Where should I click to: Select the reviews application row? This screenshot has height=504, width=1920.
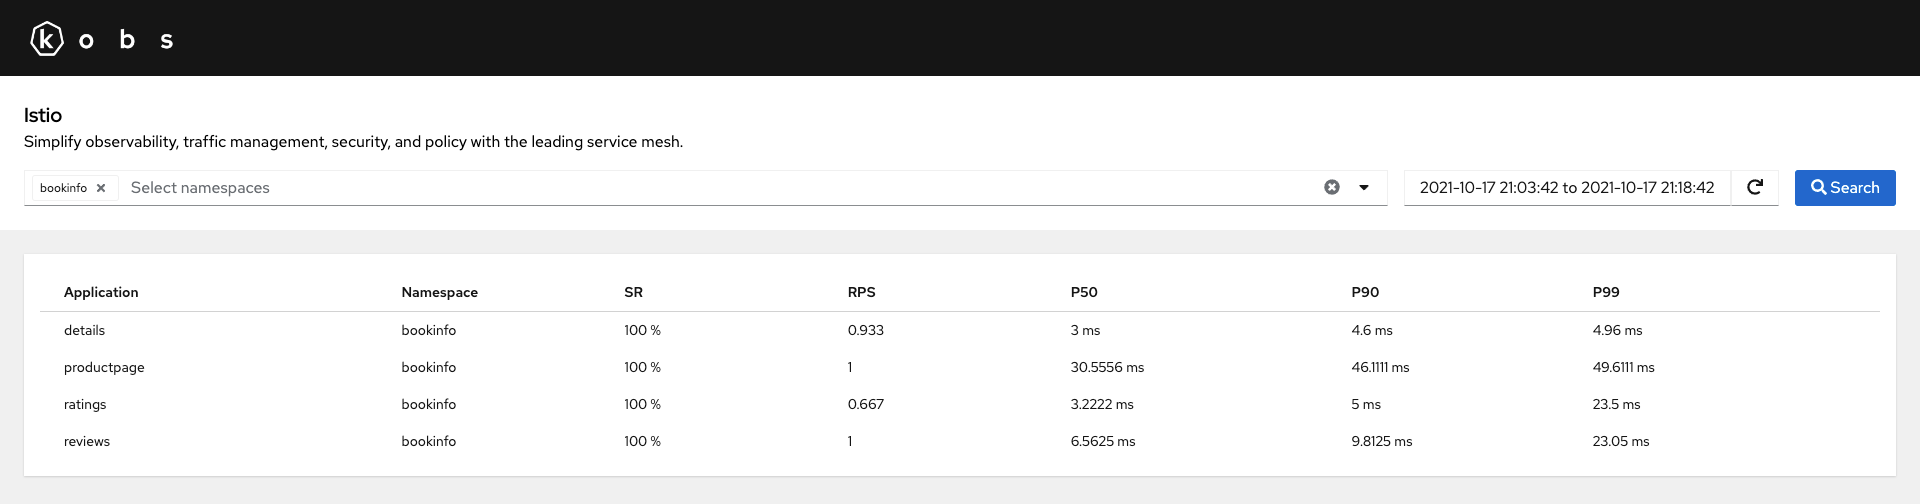tap(960, 441)
